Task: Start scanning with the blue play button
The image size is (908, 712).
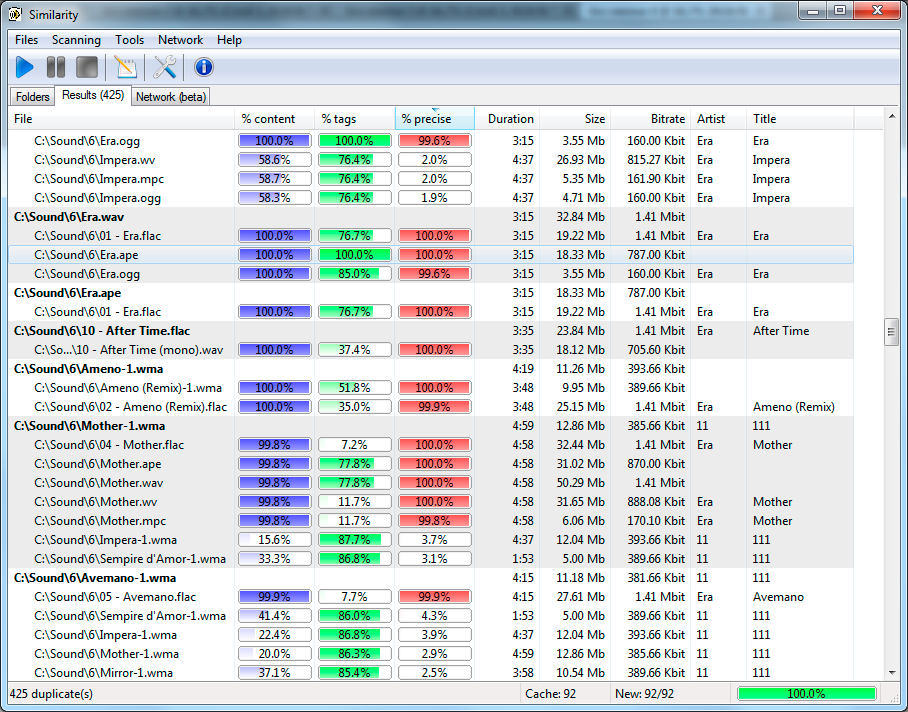Action: (25, 67)
